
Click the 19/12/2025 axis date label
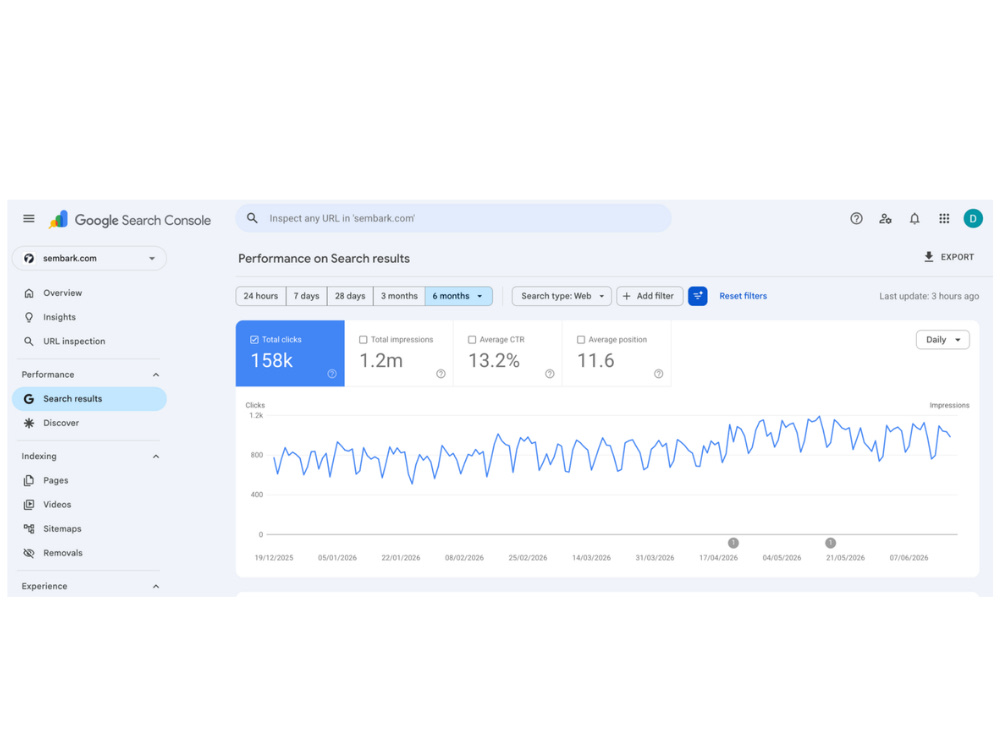click(x=274, y=558)
